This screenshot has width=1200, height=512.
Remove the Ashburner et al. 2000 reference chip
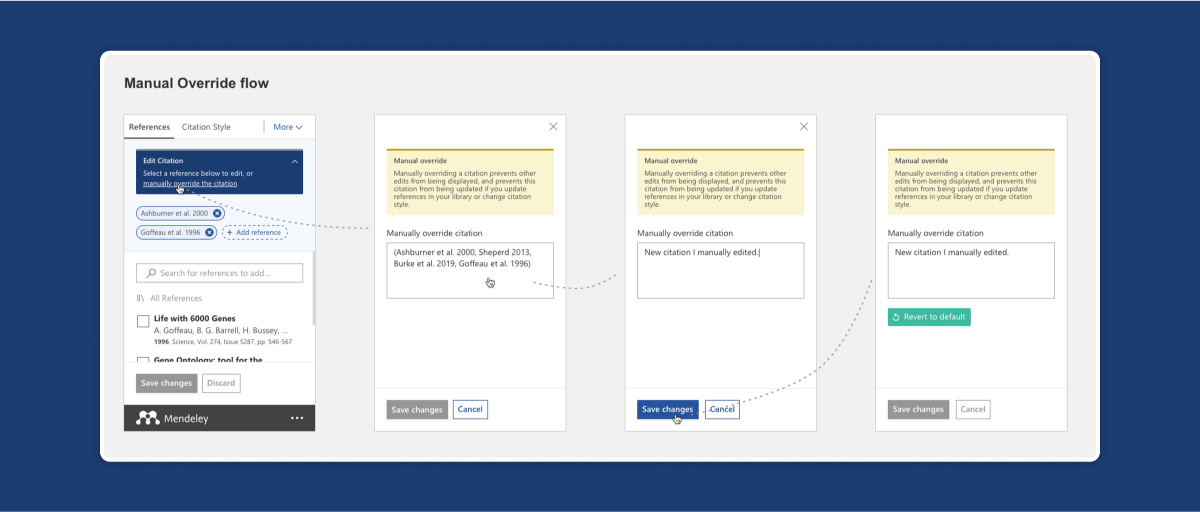(217, 213)
